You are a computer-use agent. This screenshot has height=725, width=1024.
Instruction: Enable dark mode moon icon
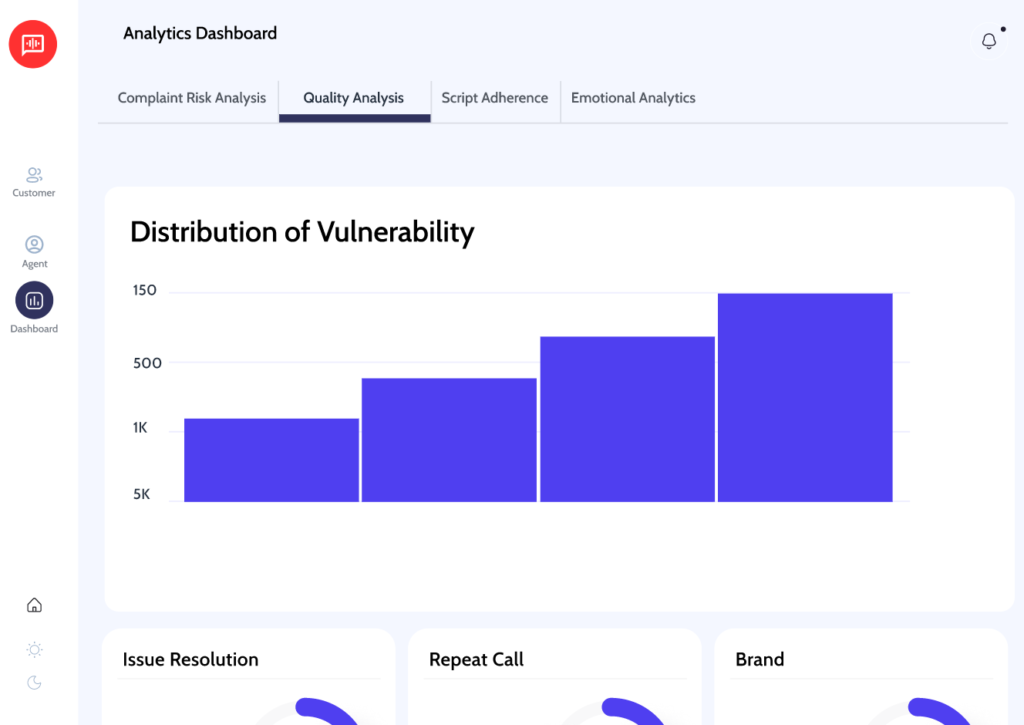pyautogui.click(x=34, y=683)
